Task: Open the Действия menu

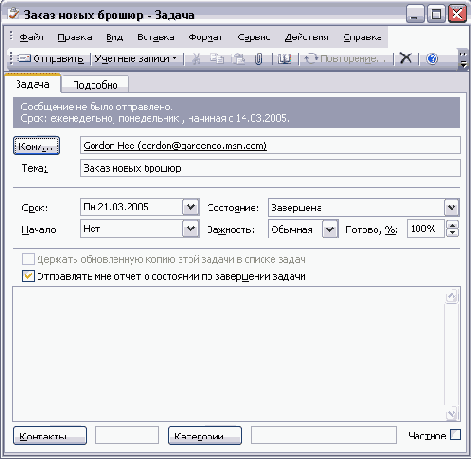Action: [x=306, y=37]
